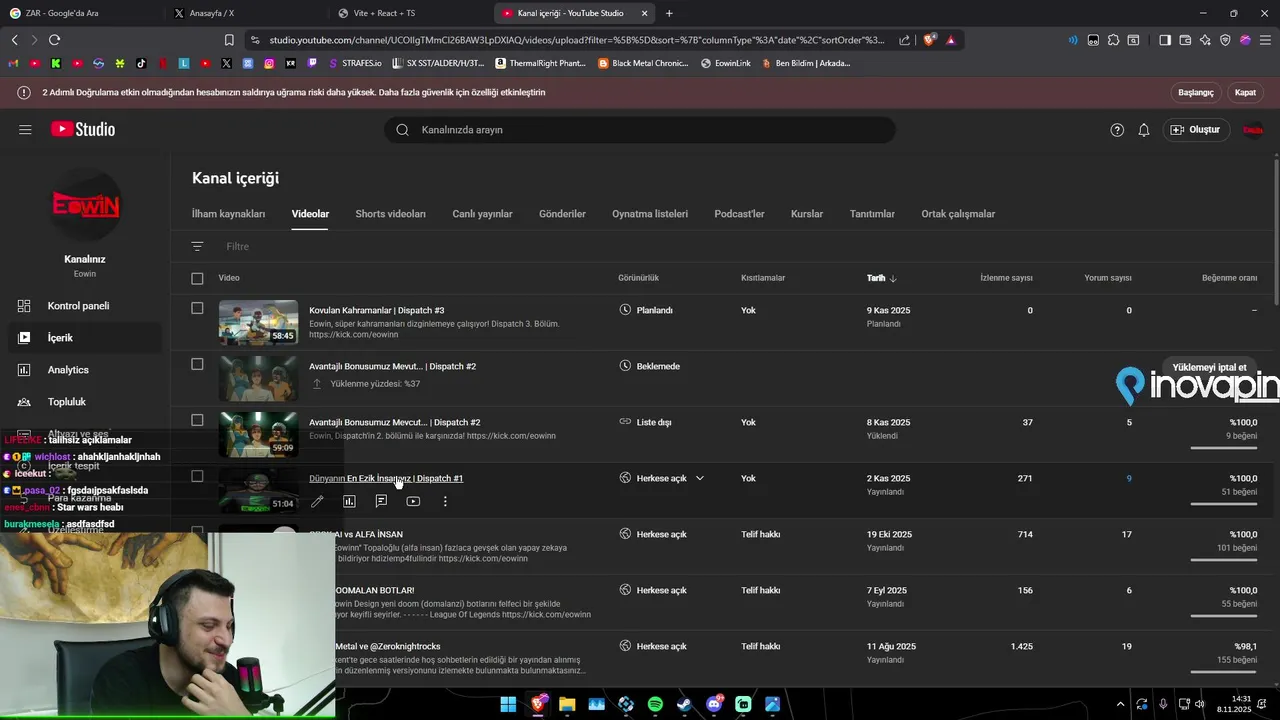
Task: Open the channel avatar account menu
Action: coord(1252,130)
